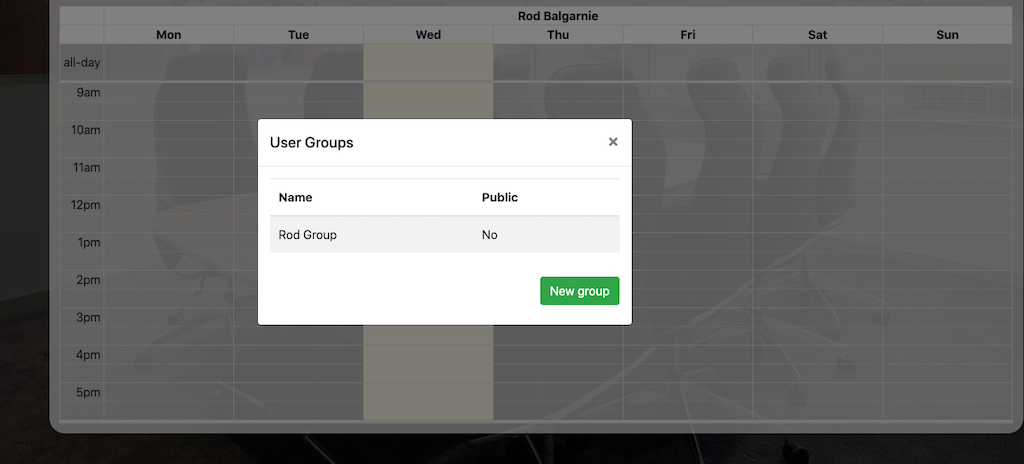The width and height of the screenshot is (1024, 464).
Task: Select the Sat day column header
Action: click(818, 35)
